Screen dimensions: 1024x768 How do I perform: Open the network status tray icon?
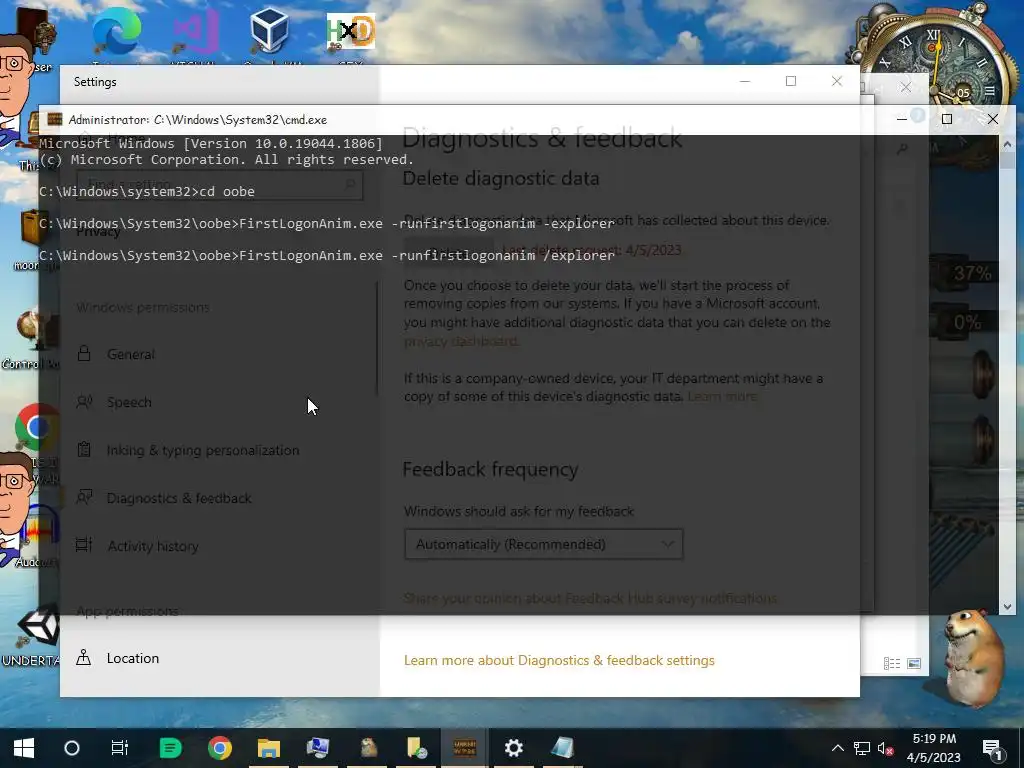[x=862, y=748]
